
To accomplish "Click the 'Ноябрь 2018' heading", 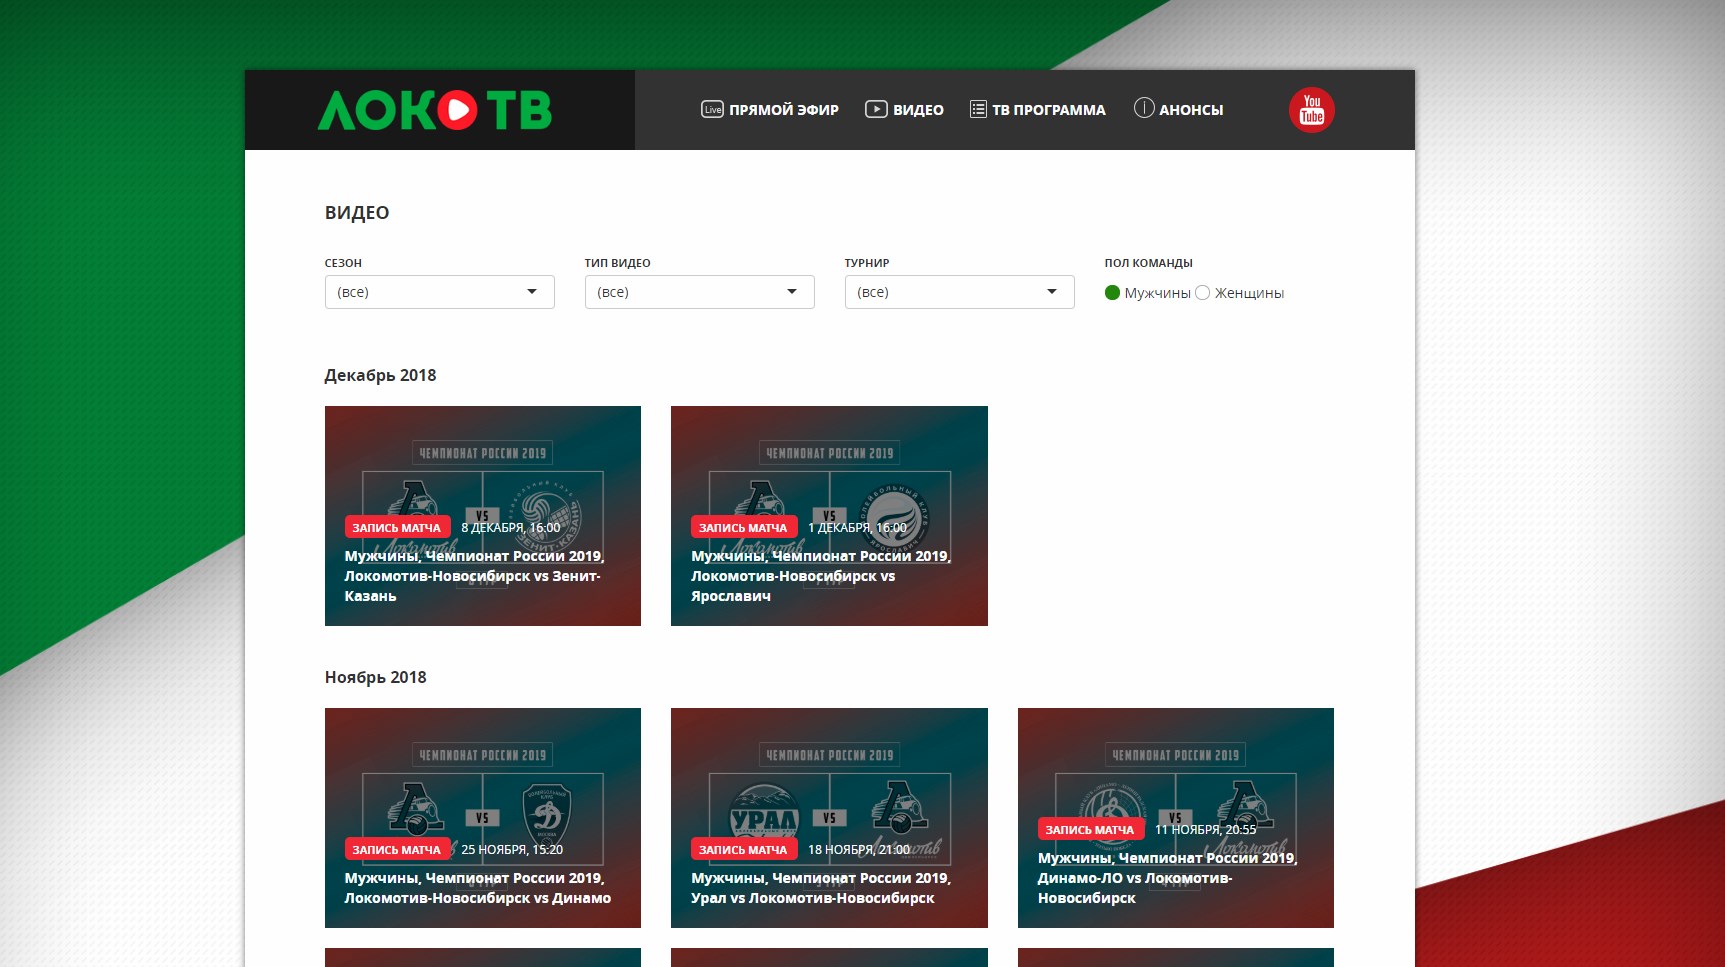I will [375, 677].
